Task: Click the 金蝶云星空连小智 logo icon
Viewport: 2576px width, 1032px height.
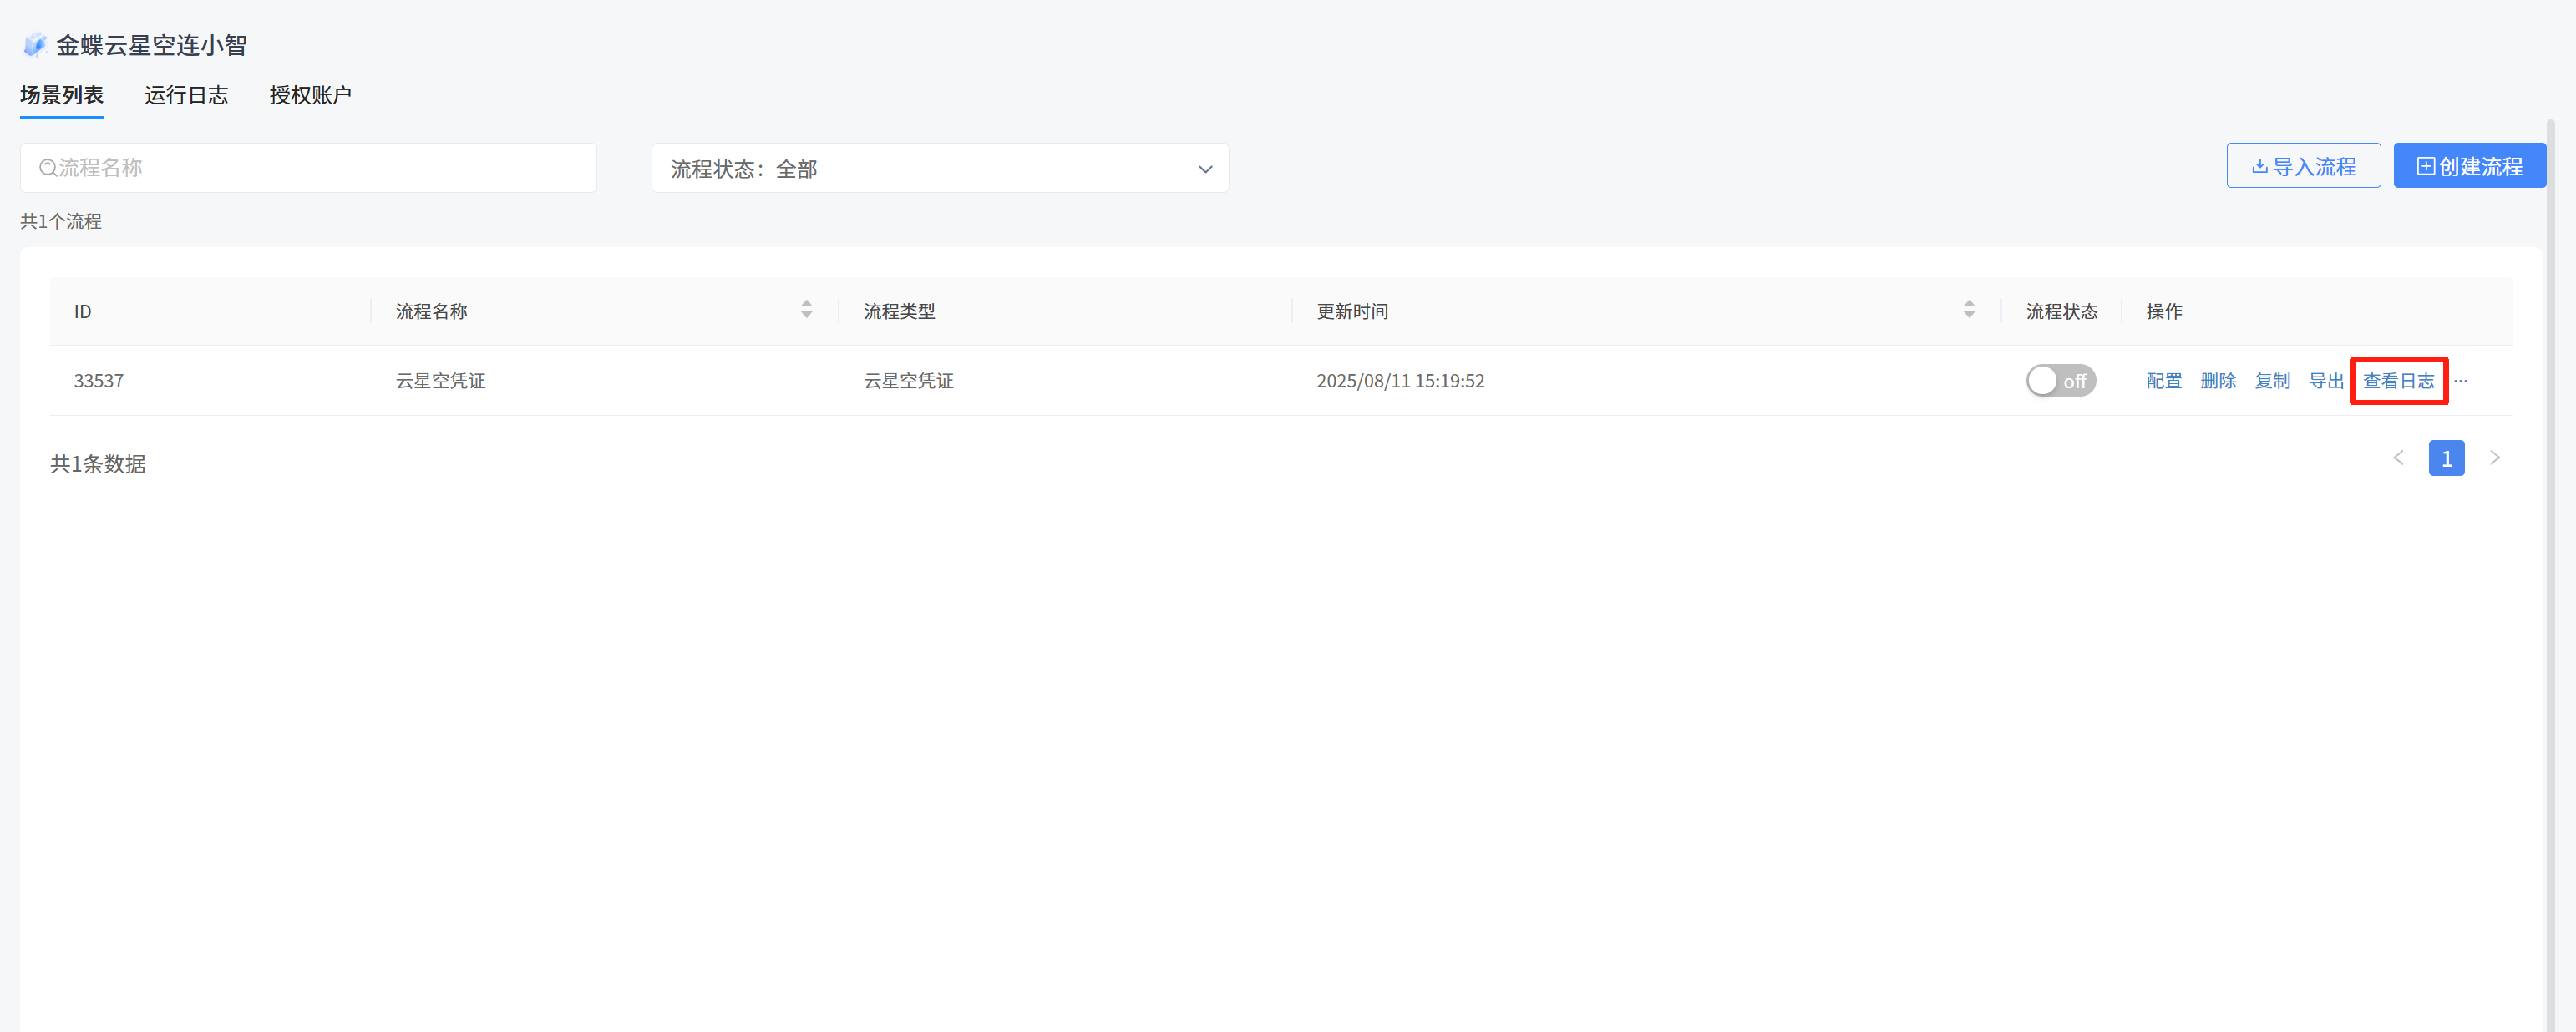Action: pyautogui.click(x=35, y=45)
